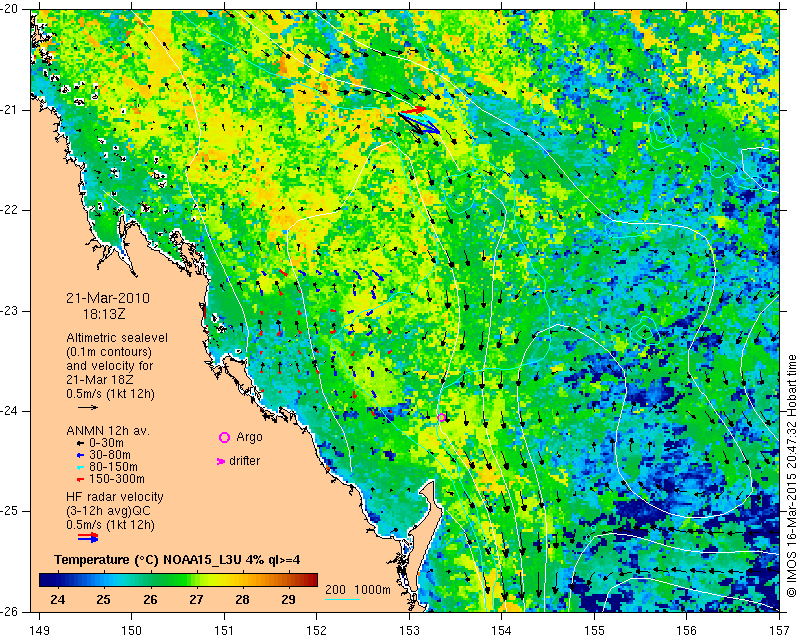Screen dimensions: 800x640
Task: Click the longitude axis label 153
Action: 409,631
